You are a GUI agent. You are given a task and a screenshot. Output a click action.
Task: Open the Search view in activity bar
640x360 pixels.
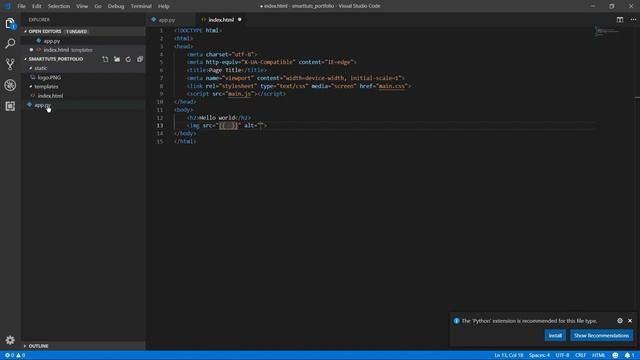(10, 43)
